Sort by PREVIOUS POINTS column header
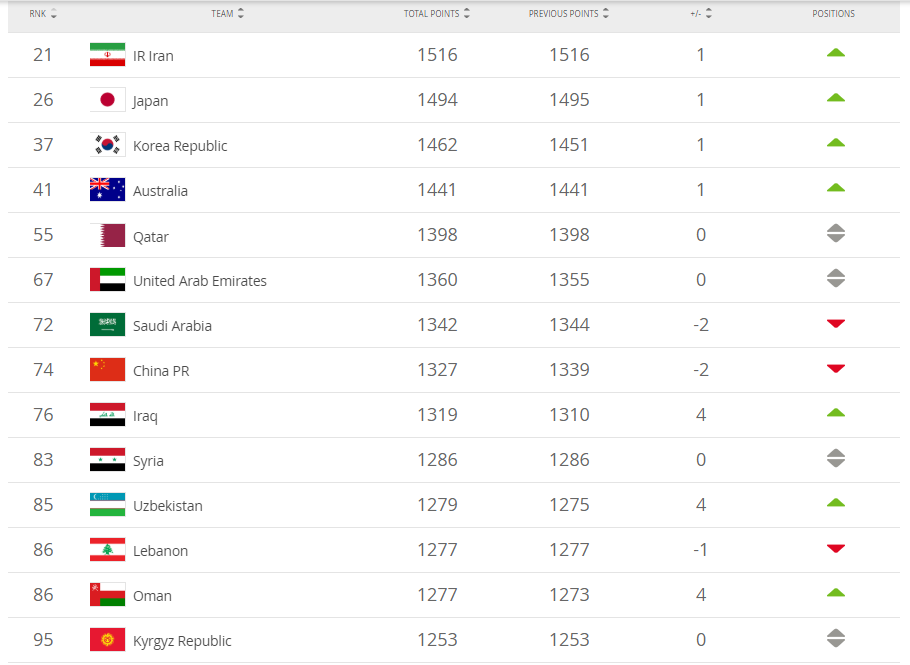910x665 pixels. [x=569, y=14]
